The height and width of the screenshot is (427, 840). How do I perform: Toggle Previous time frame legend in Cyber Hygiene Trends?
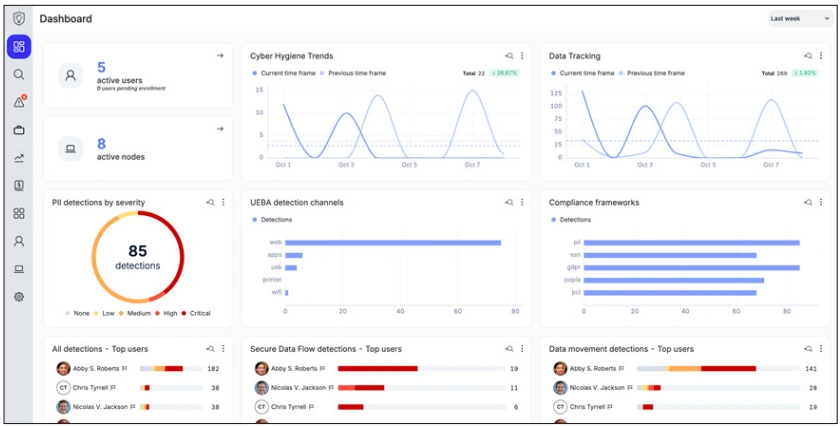pos(354,73)
